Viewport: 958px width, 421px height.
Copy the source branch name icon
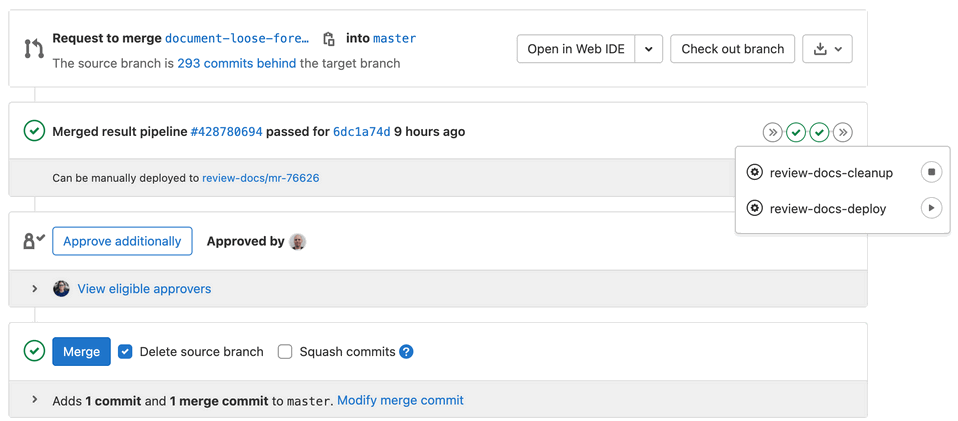(329, 39)
